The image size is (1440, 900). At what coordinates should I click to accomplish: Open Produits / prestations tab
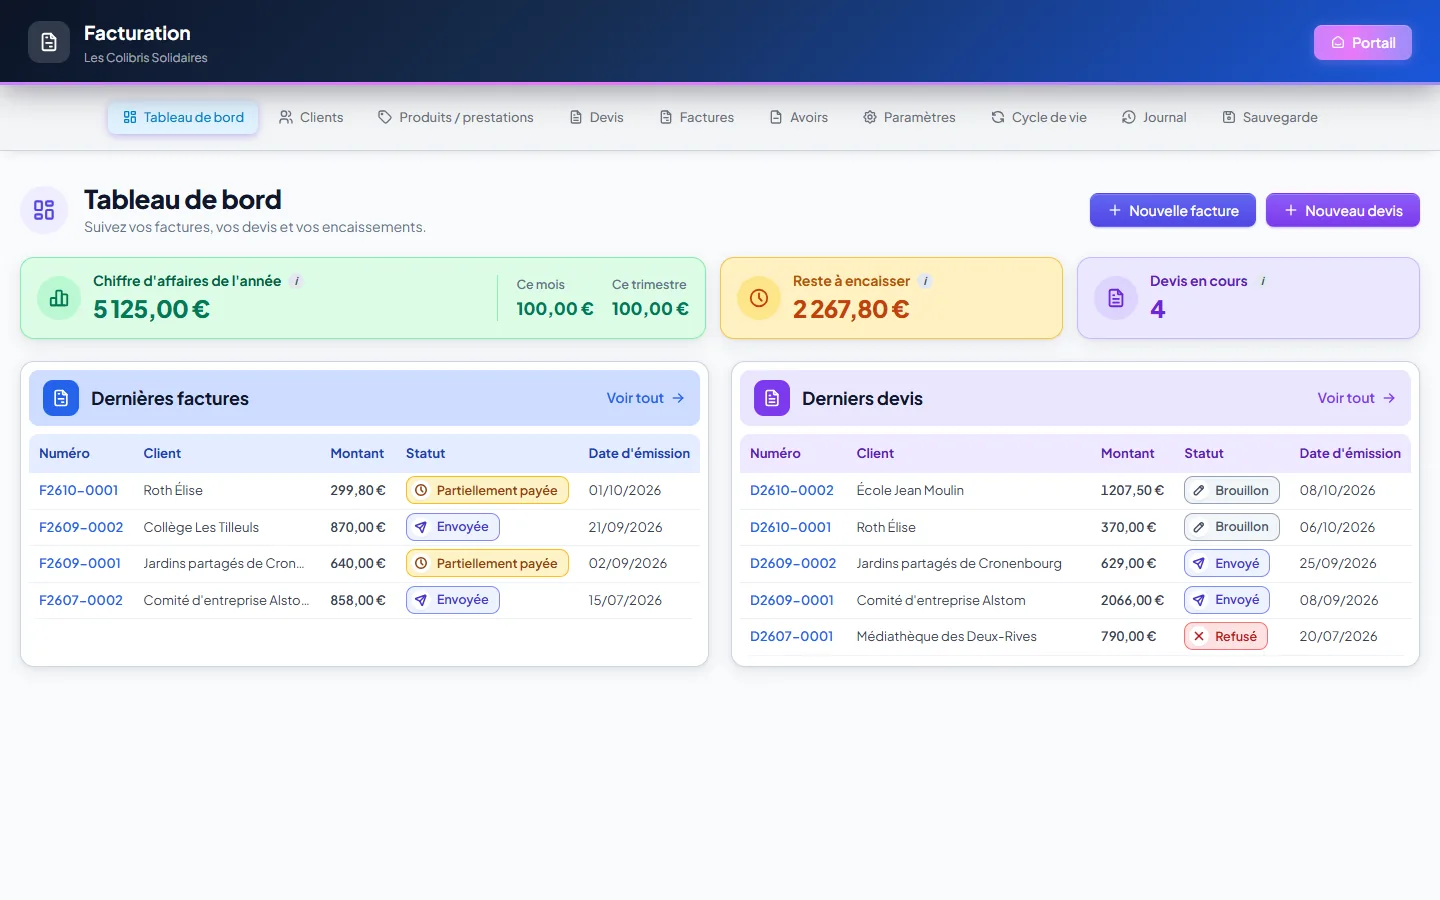pyautogui.click(x=455, y=117)
